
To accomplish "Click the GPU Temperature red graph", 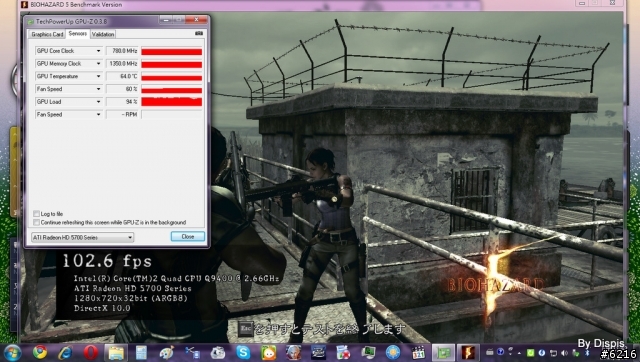I will click(171, 78).
